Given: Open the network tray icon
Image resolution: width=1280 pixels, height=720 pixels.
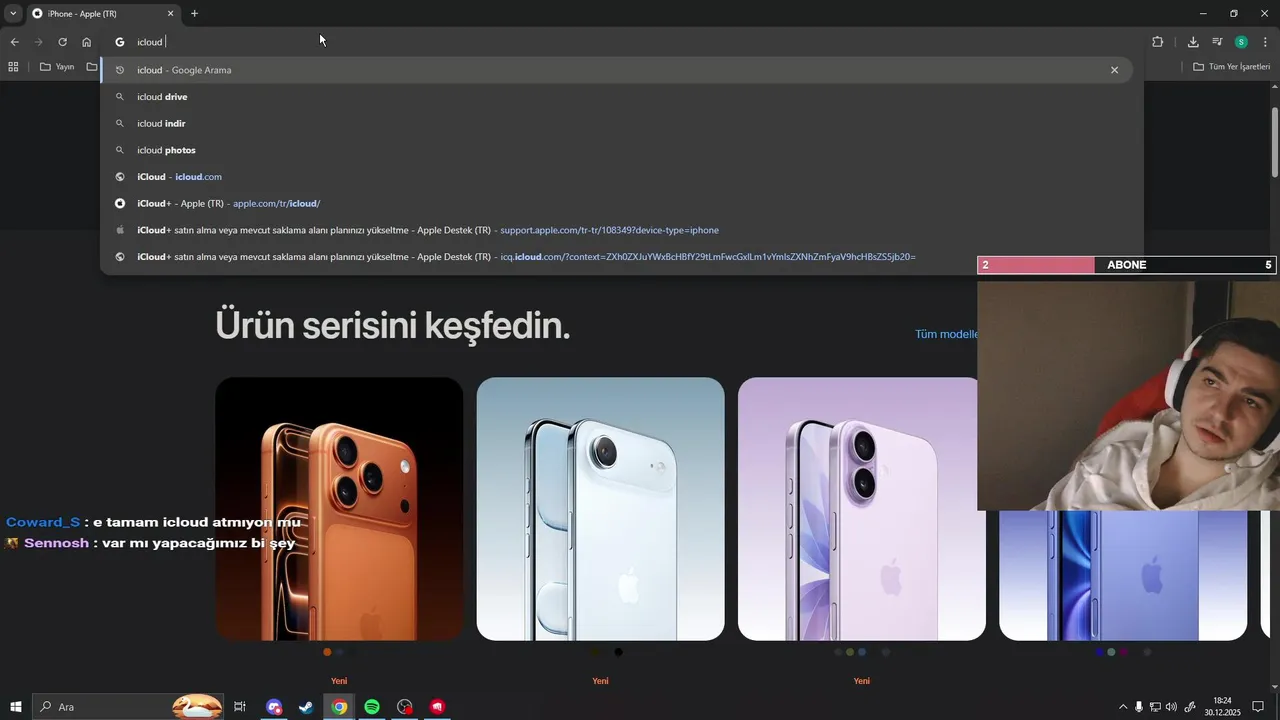Looking at the screenshot, I should pyautogui.click(x=1155, y=707).
